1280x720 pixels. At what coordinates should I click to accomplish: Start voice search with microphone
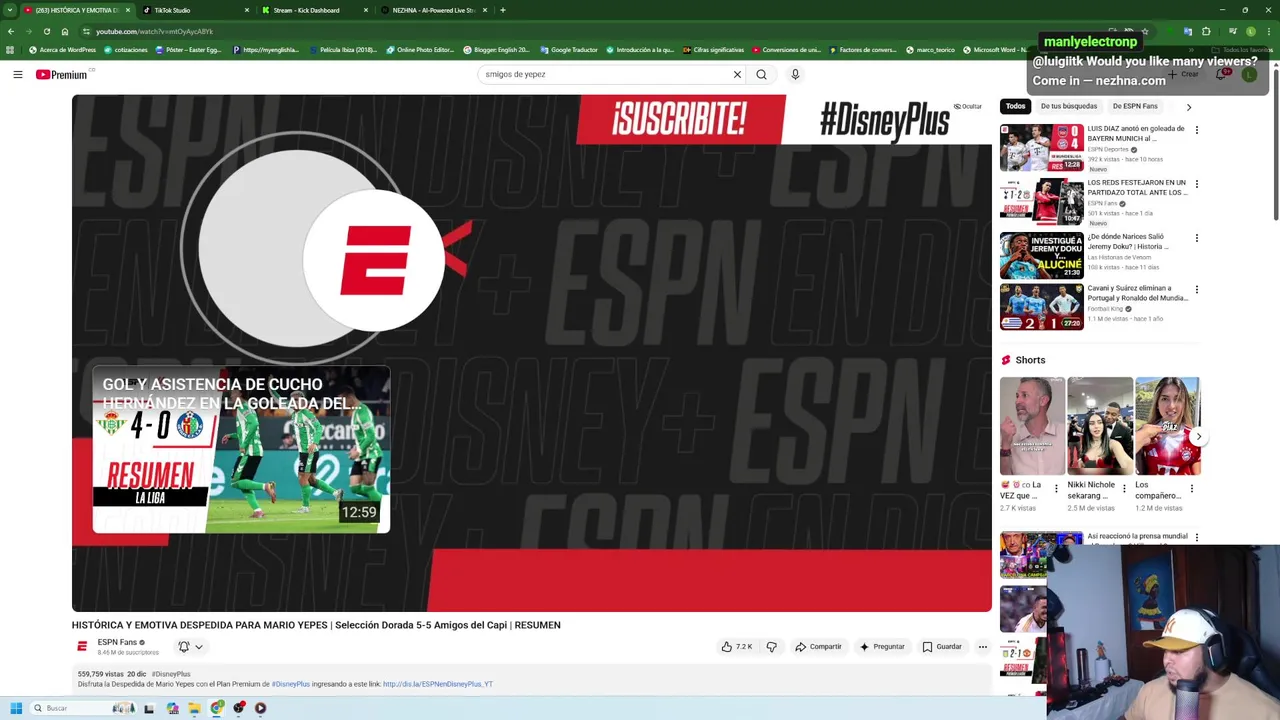coord(795,74)
